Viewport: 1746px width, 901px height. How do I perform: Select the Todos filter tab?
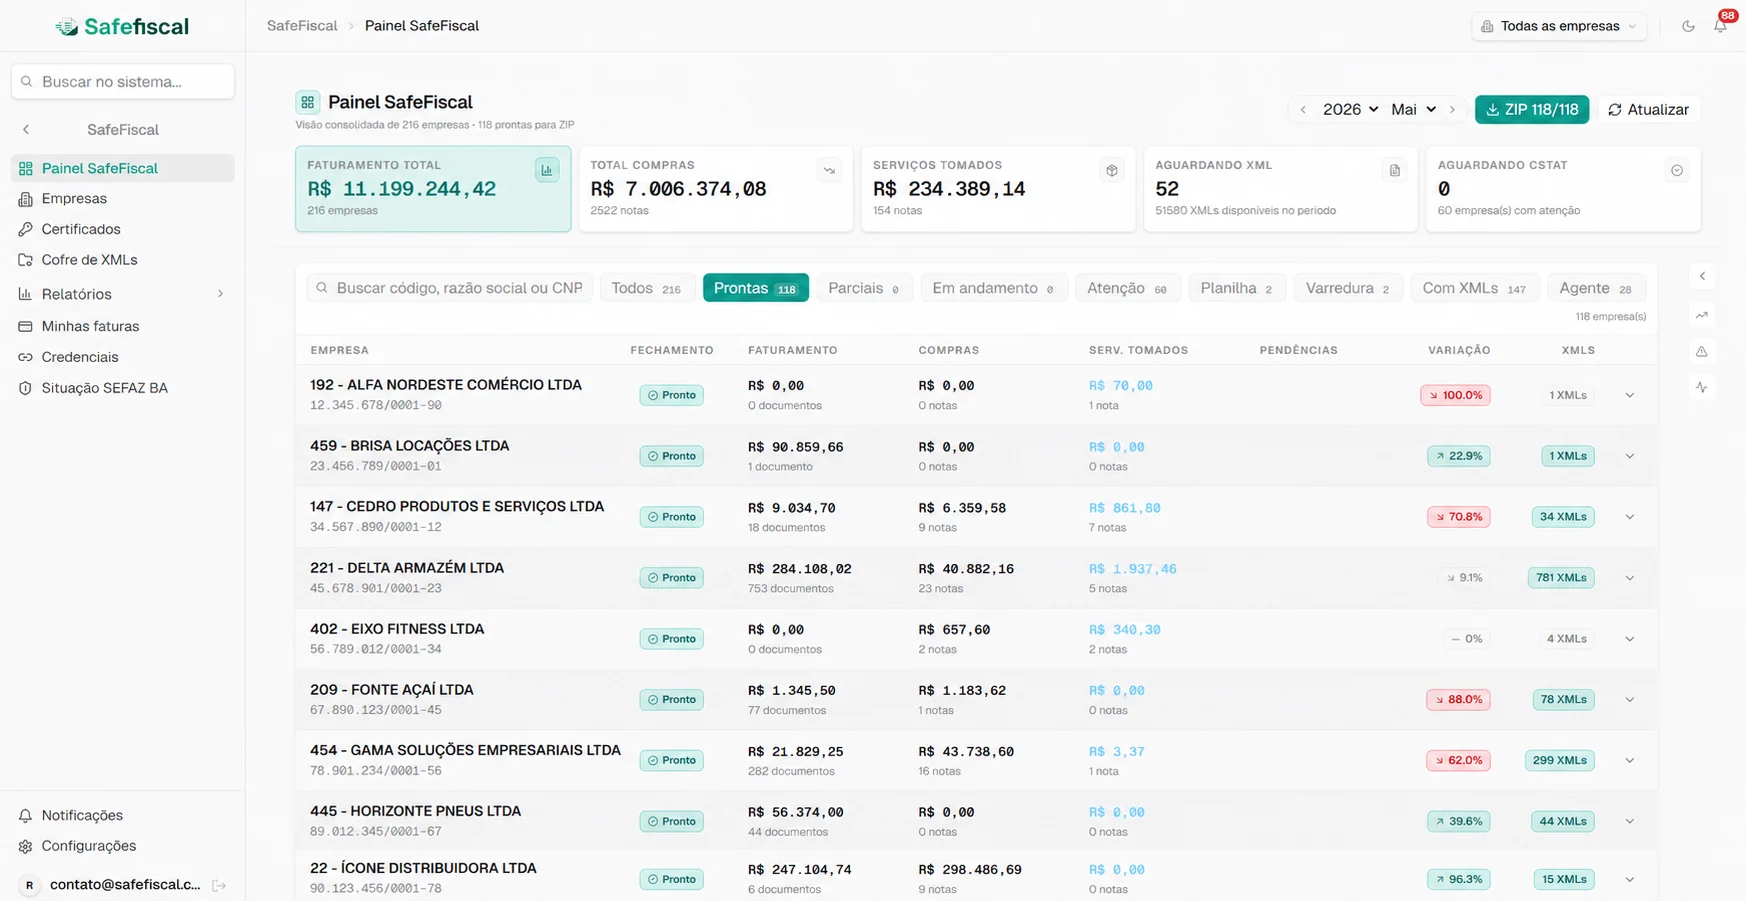(647, 288)
